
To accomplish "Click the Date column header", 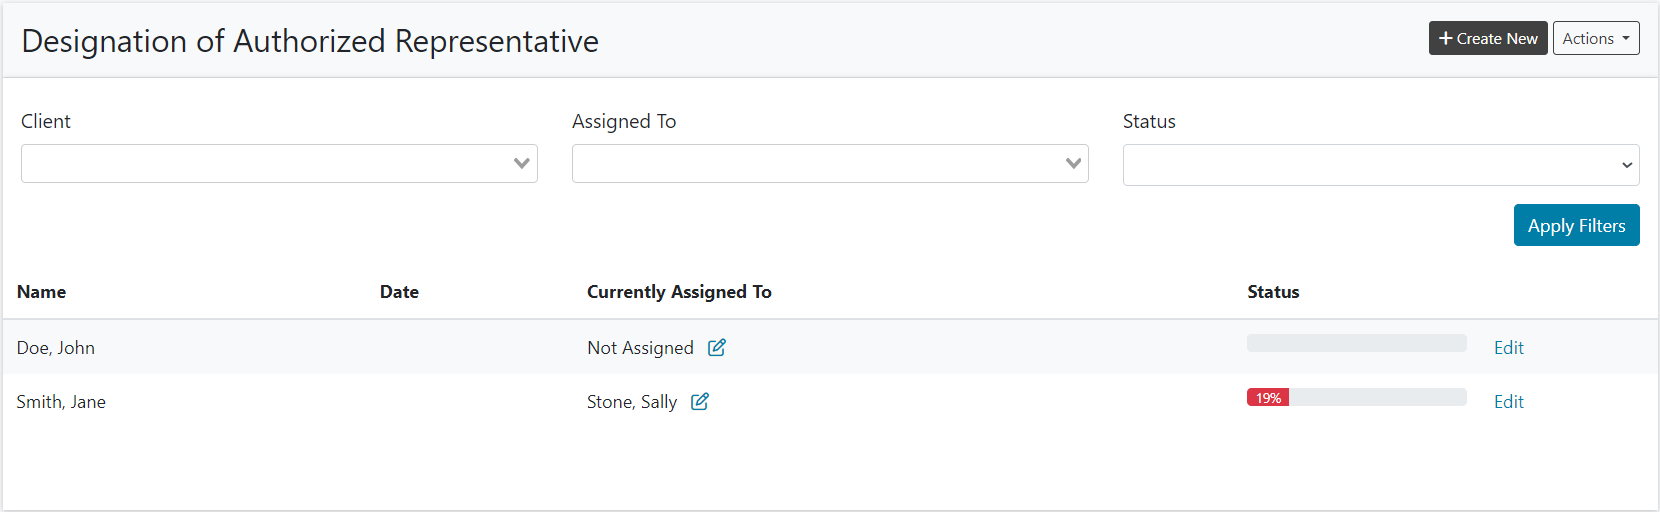I will [x=399, y=292].
